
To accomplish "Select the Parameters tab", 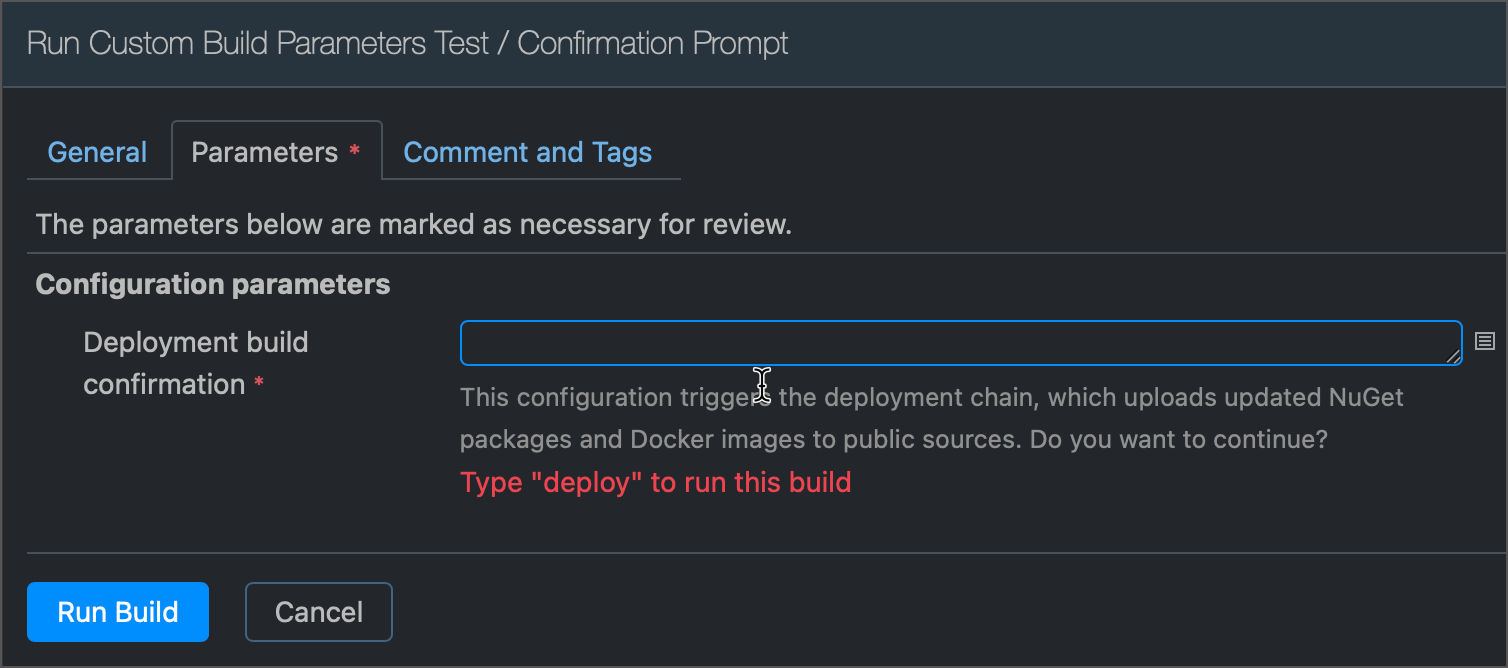I will [x=277, y=152].
